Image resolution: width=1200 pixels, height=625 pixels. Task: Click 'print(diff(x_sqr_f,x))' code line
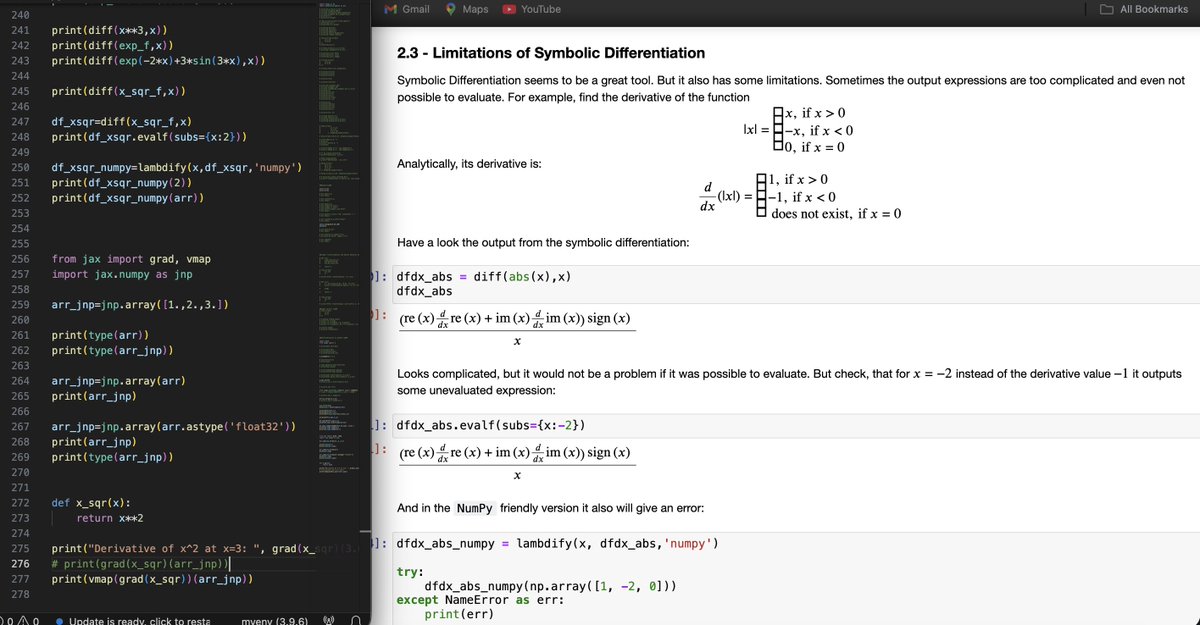[118, 91]
